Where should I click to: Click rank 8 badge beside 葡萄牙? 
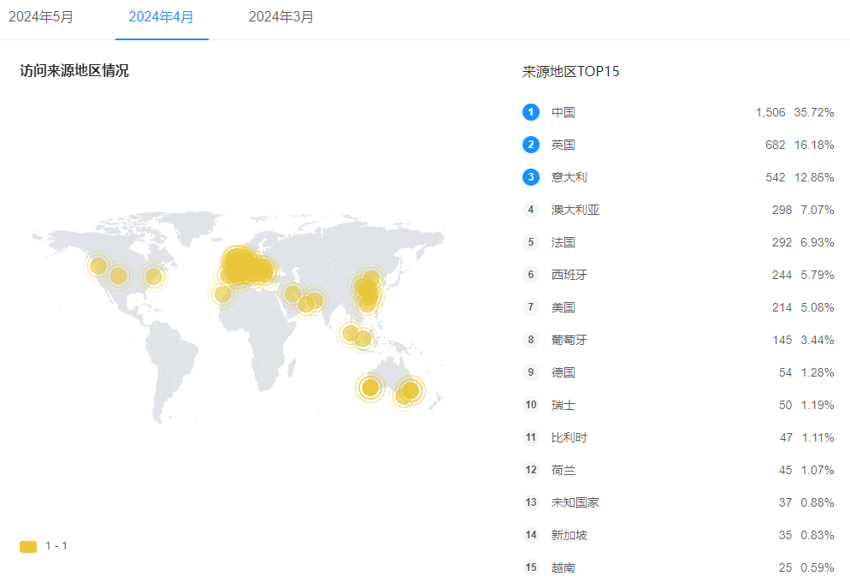(x=531, y=340)
